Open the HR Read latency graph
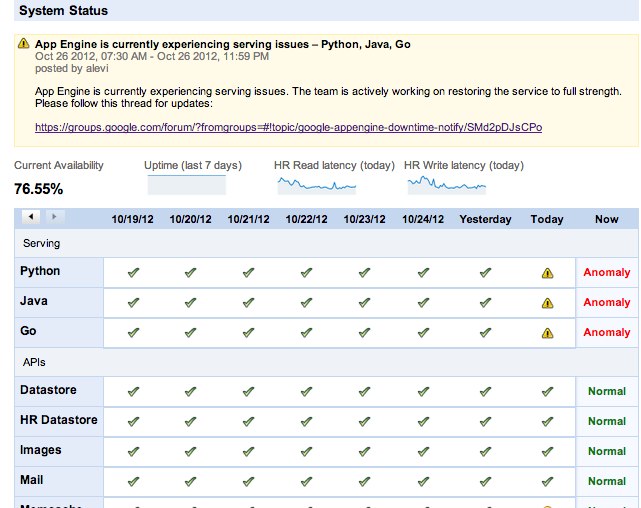This screenshot has width=641, height=508. [x=314, y=184]
